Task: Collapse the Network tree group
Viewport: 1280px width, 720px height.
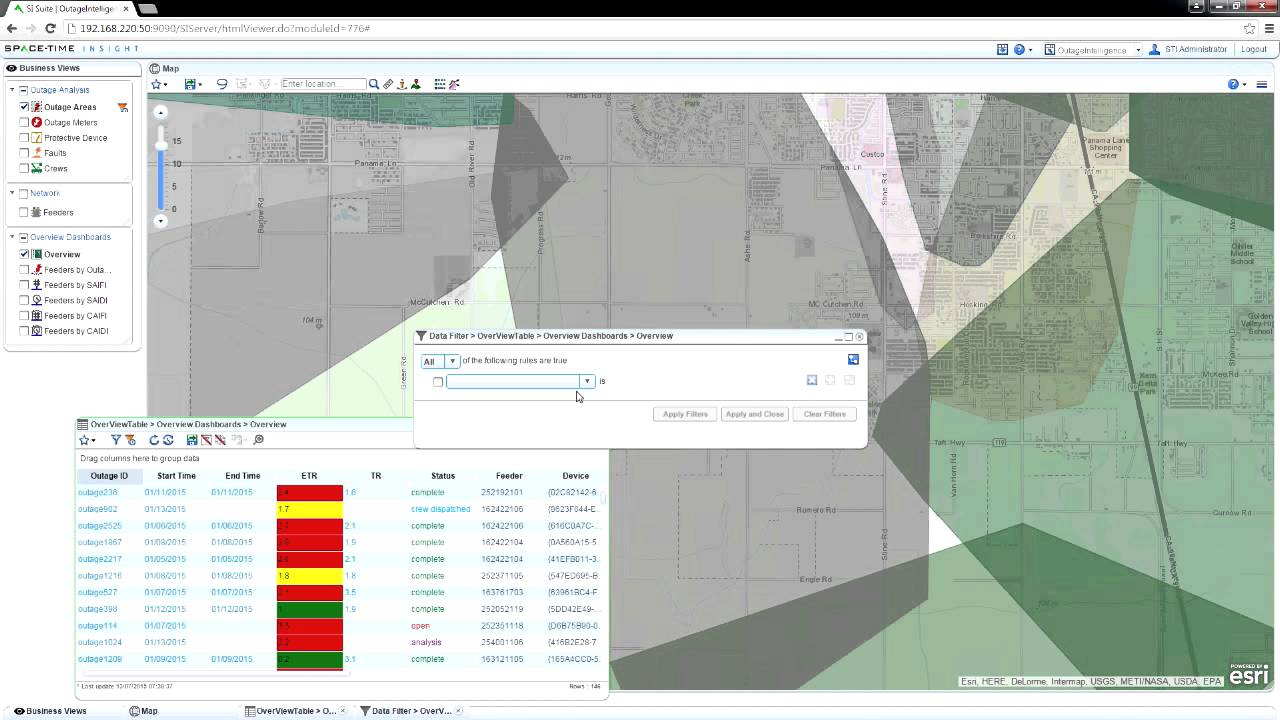Action: click(x=13, y=193)
